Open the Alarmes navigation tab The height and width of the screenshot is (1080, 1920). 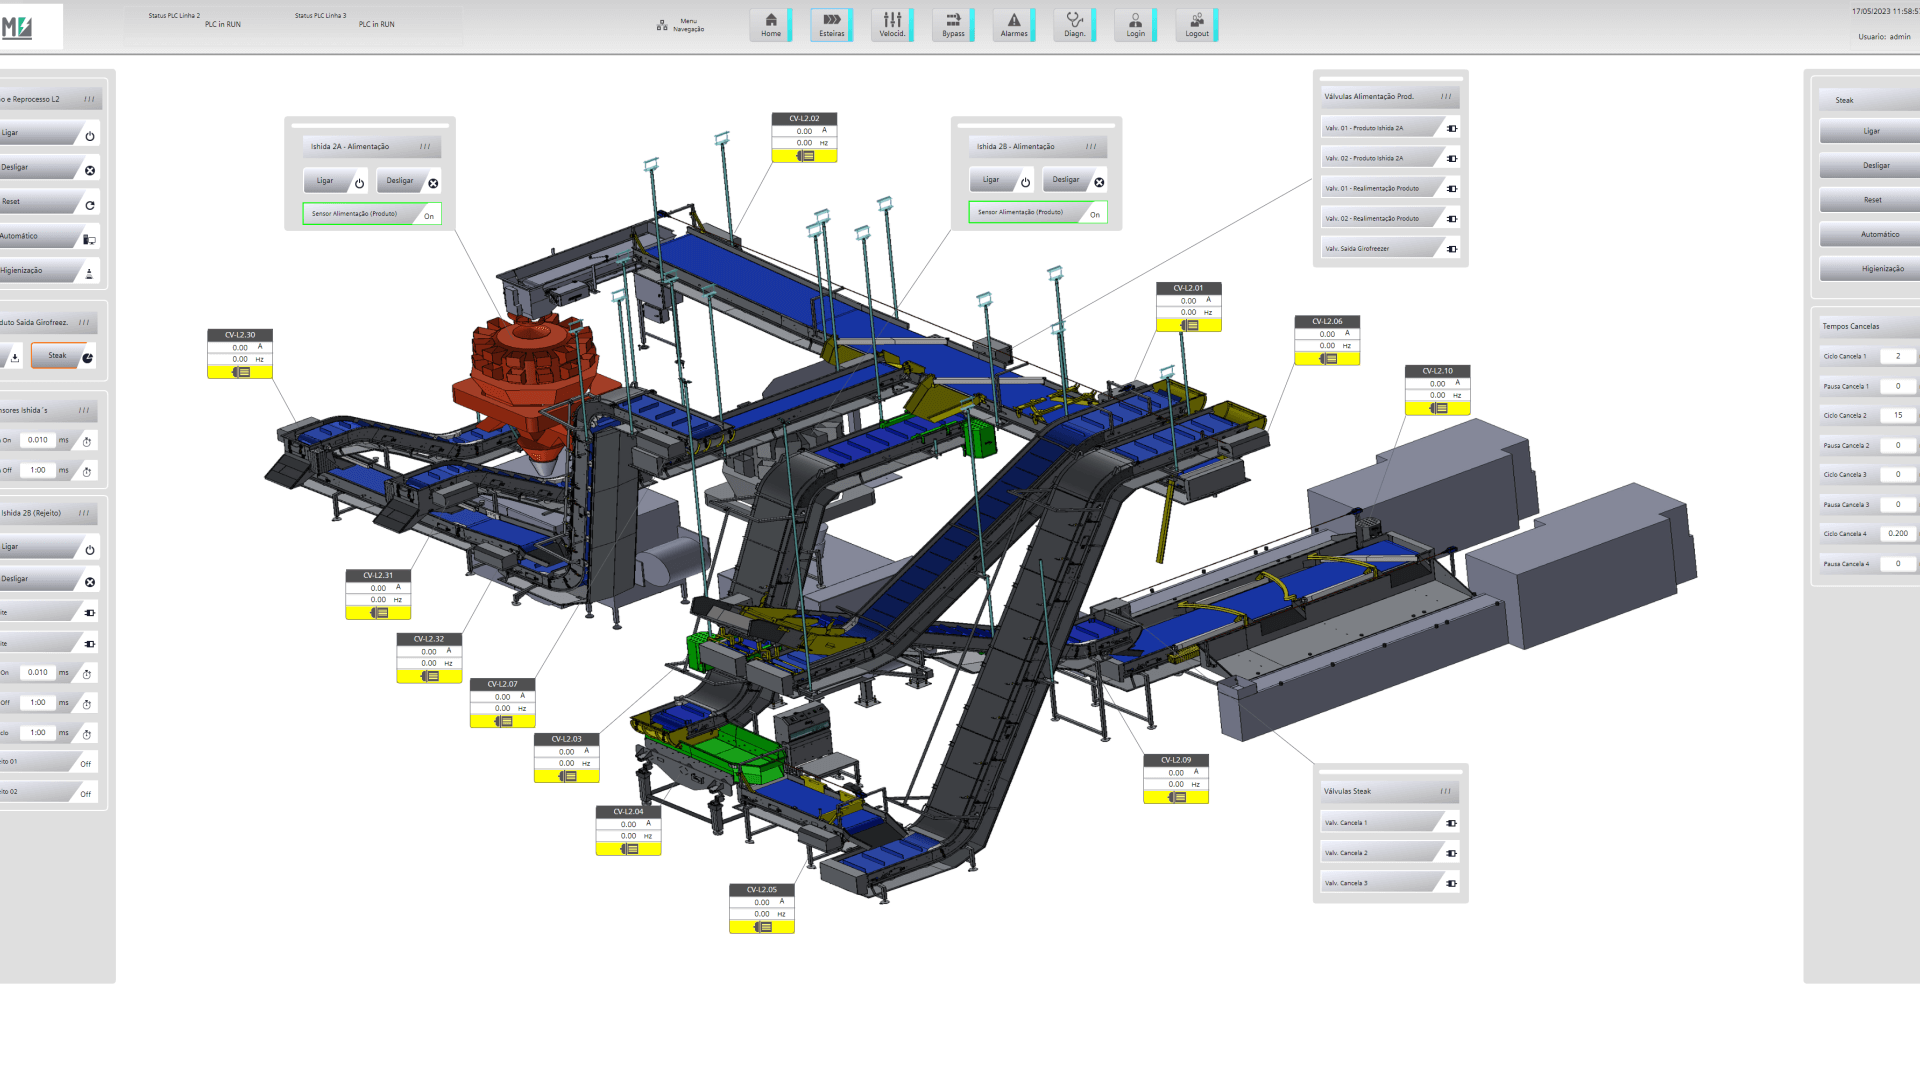coord(1014,25)
